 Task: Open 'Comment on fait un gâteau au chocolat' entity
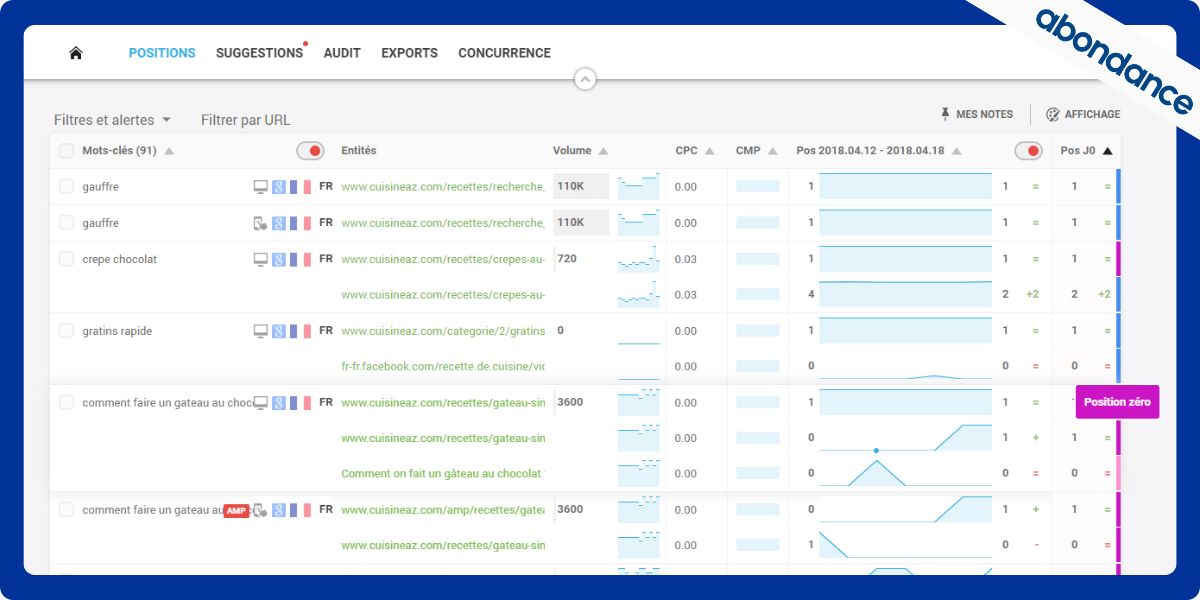(443, 473)
